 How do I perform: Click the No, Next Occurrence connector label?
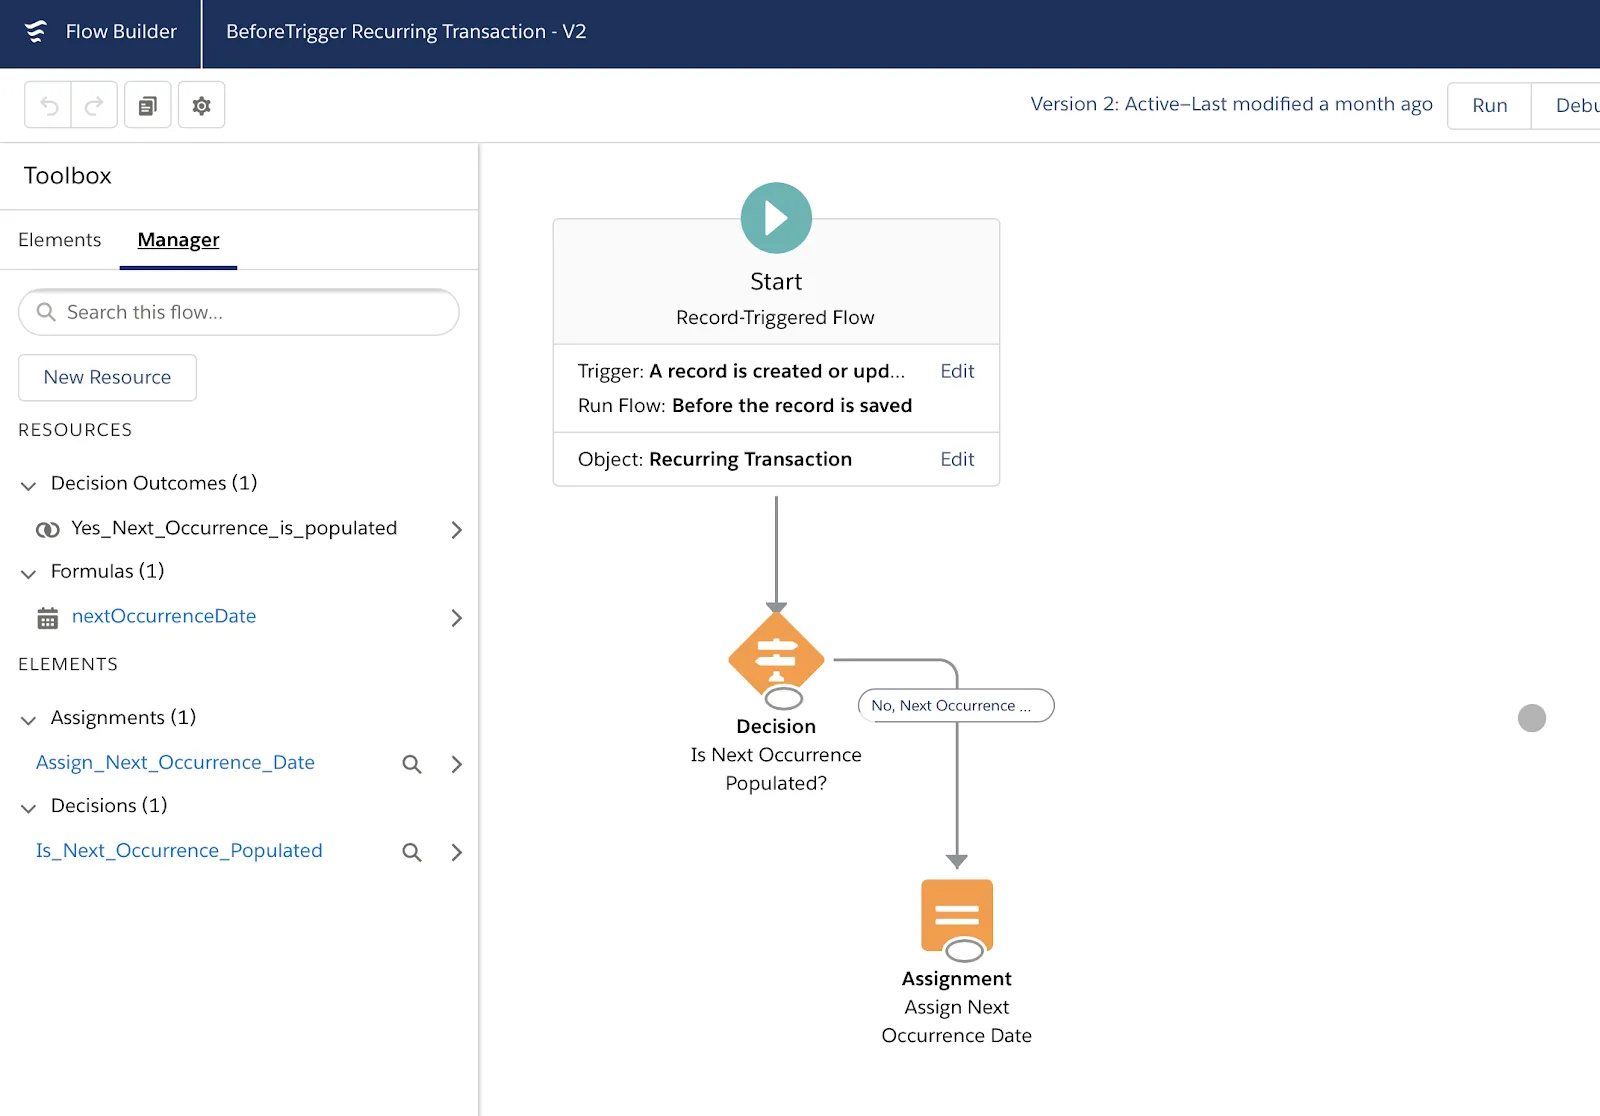pyautogui.click(x=956, y=705)
